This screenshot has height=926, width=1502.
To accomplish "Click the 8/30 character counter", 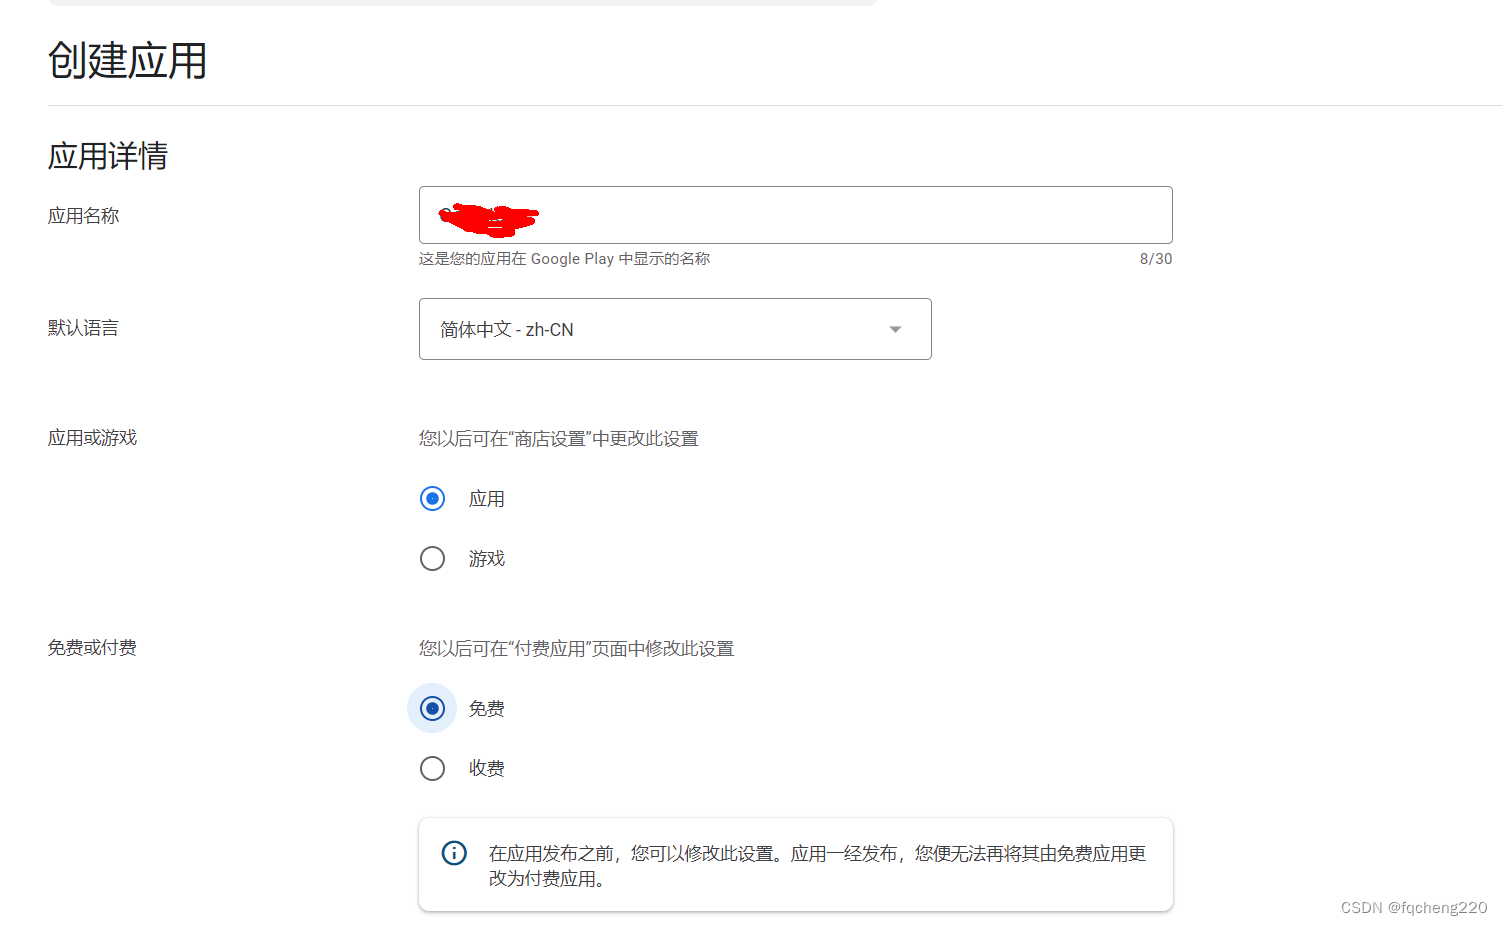I will point(1156,258).
